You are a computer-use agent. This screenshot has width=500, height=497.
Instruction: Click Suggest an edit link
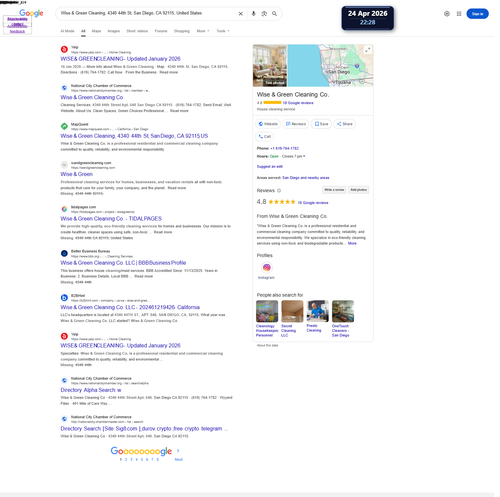tap(270, 166)
